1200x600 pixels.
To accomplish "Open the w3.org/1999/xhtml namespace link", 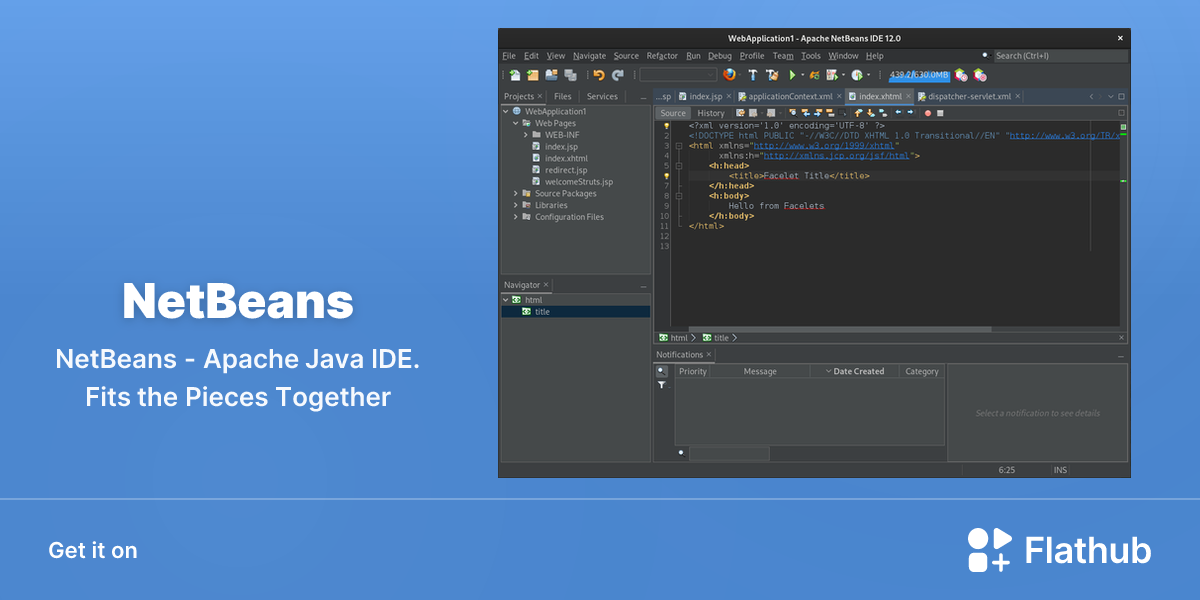I will [x=825, y=146].
